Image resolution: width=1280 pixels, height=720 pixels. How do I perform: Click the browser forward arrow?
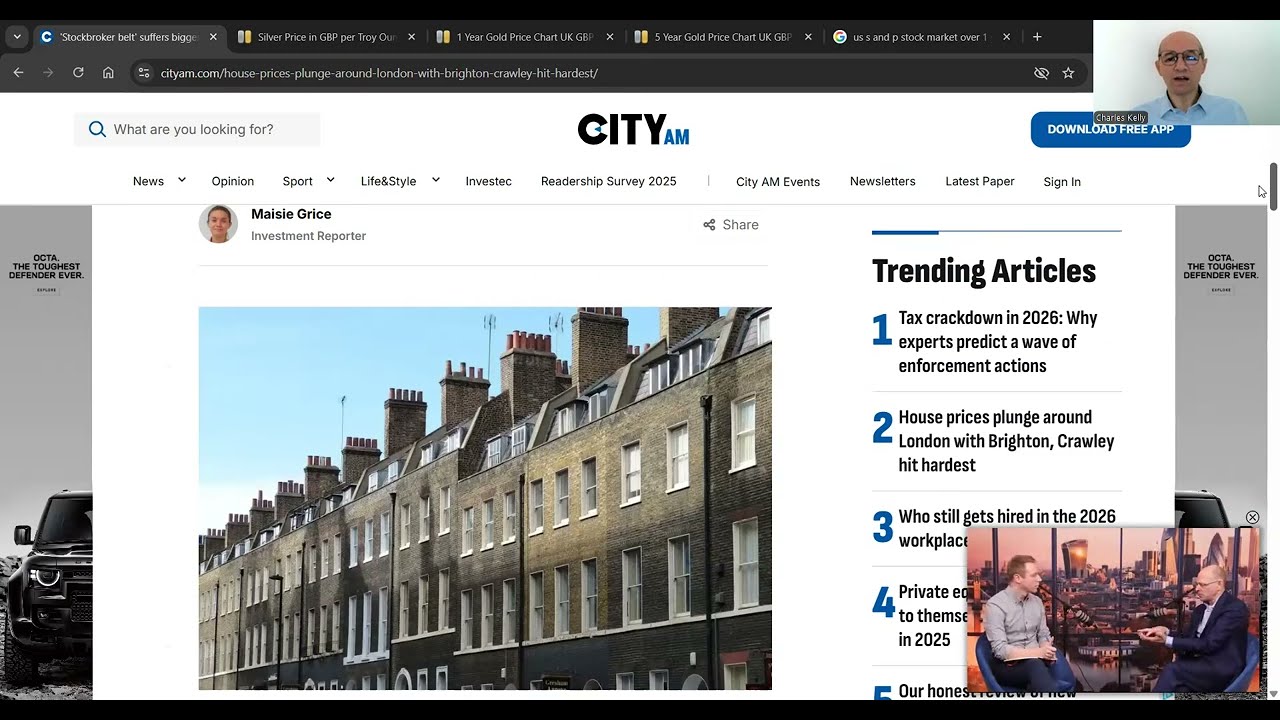[x=48, y=73]
